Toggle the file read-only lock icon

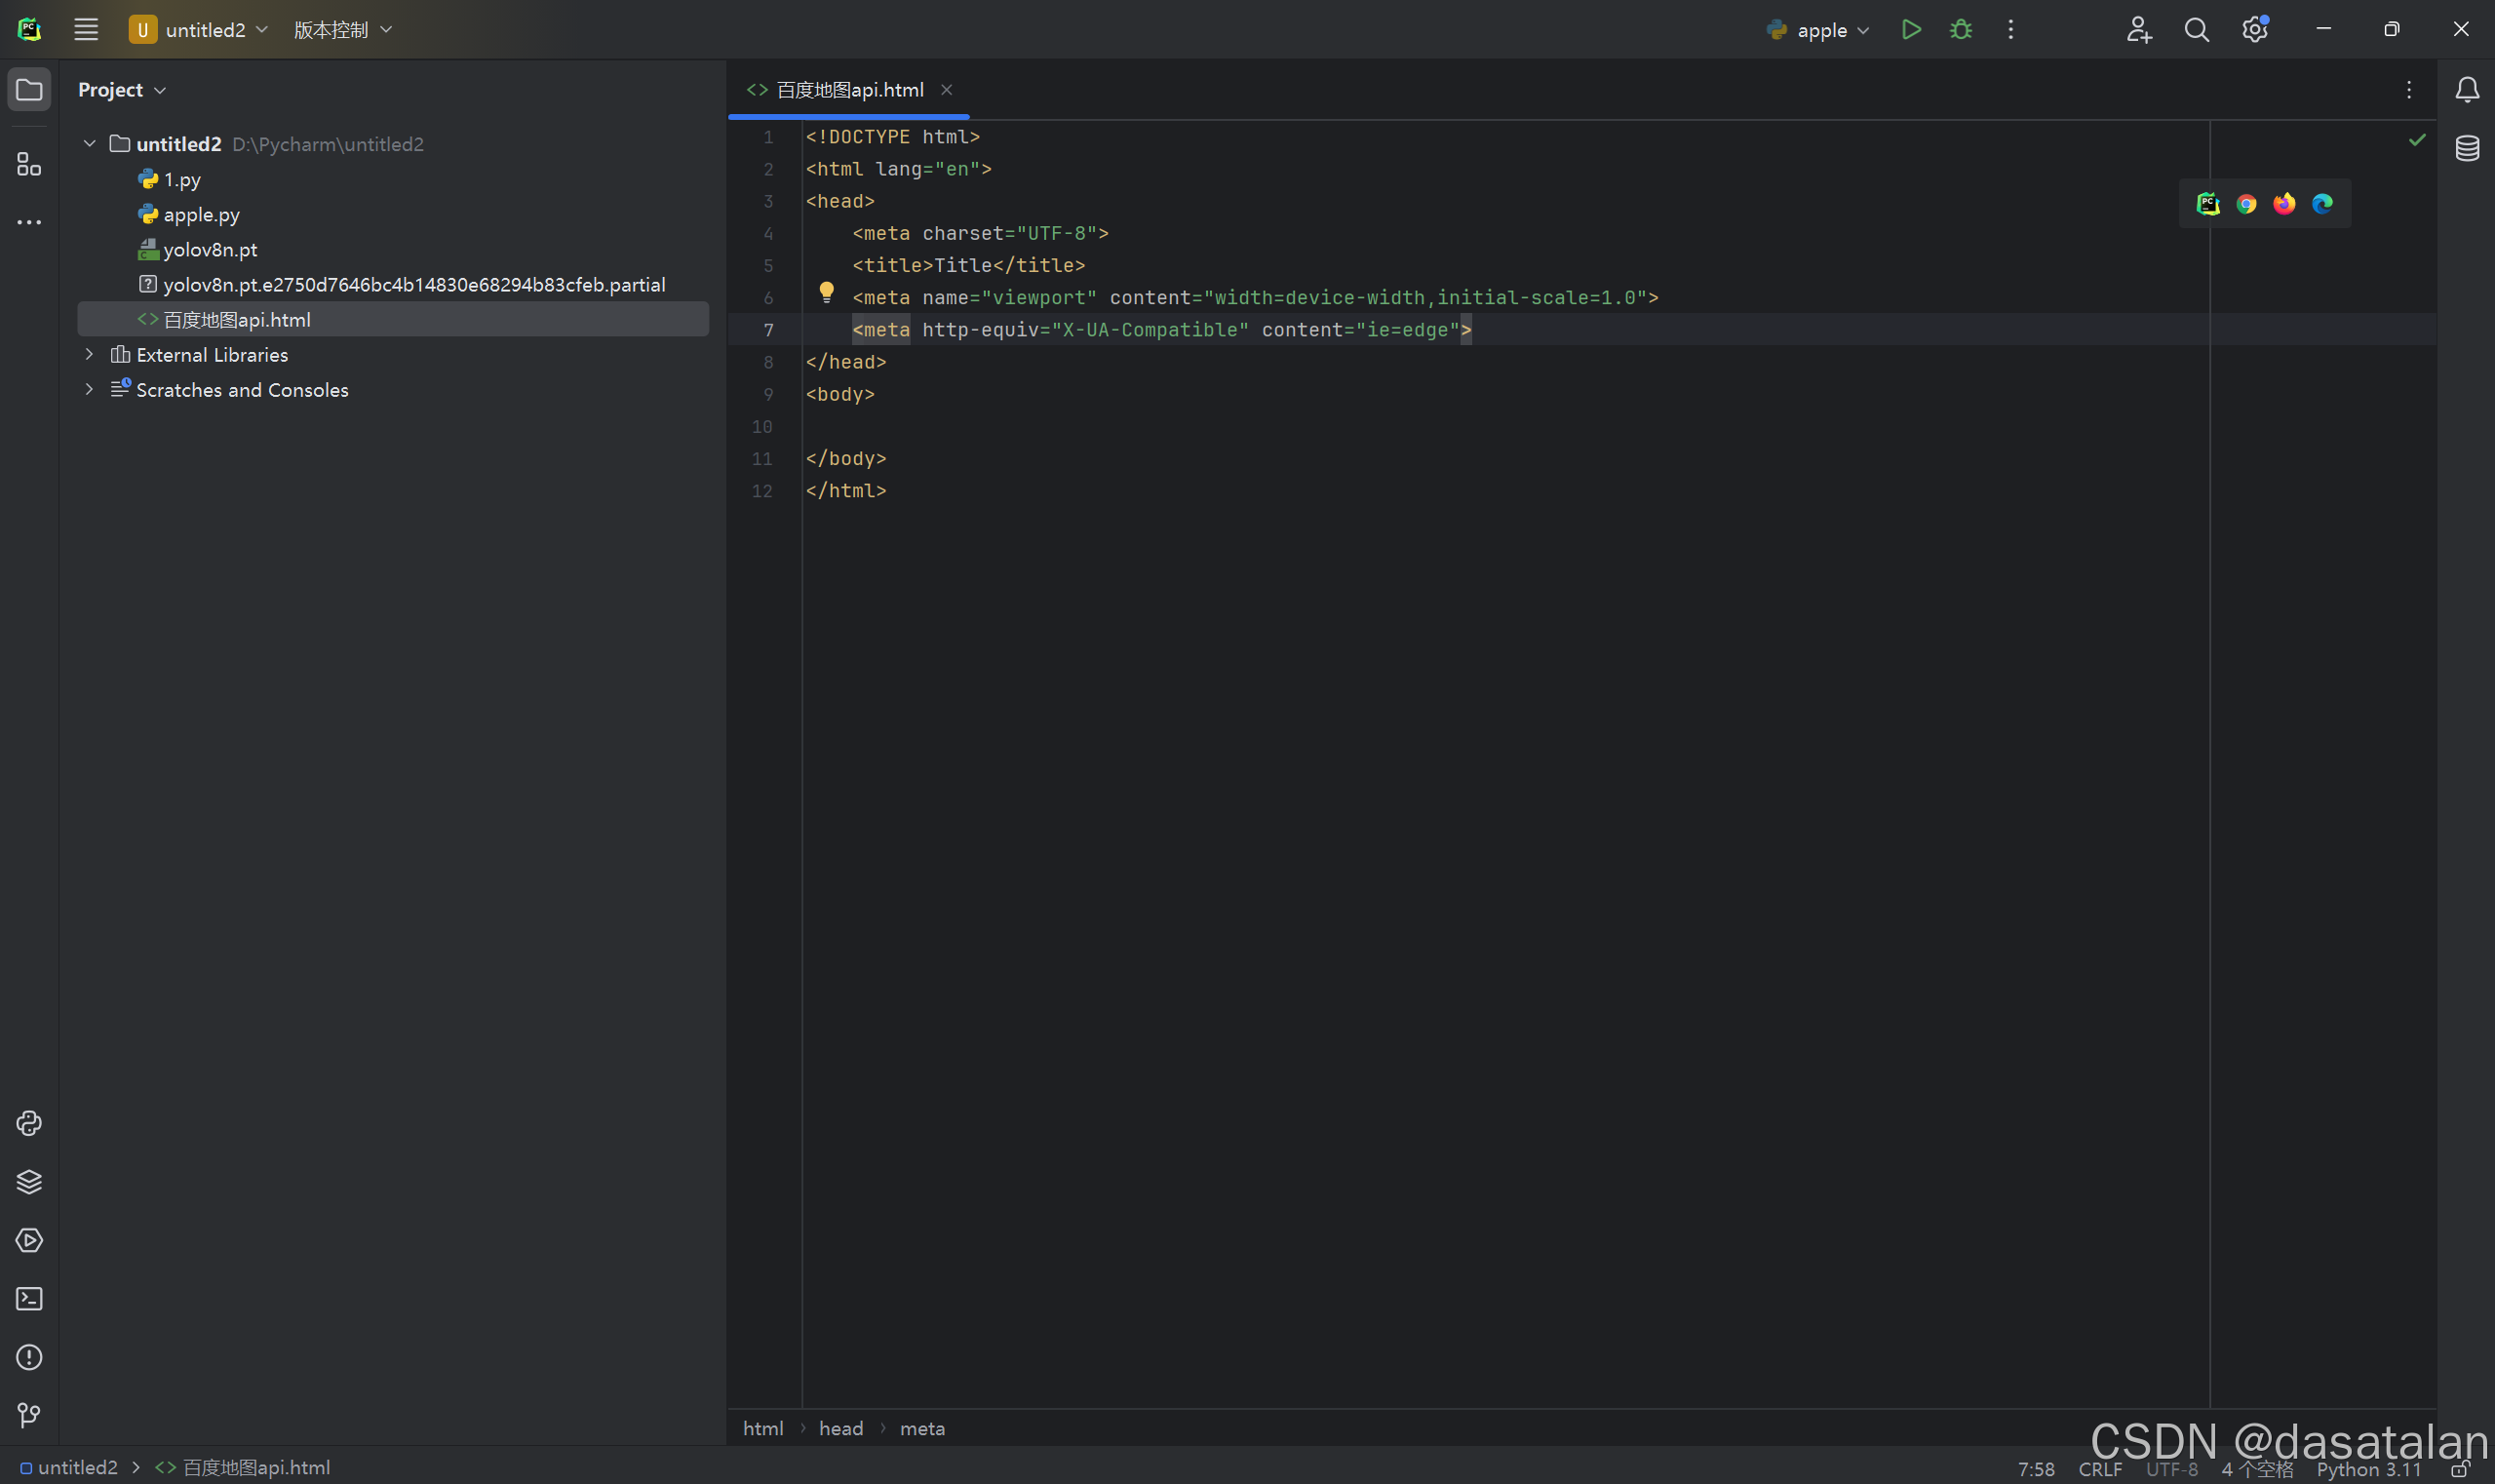click(x=2460, y=1469)
